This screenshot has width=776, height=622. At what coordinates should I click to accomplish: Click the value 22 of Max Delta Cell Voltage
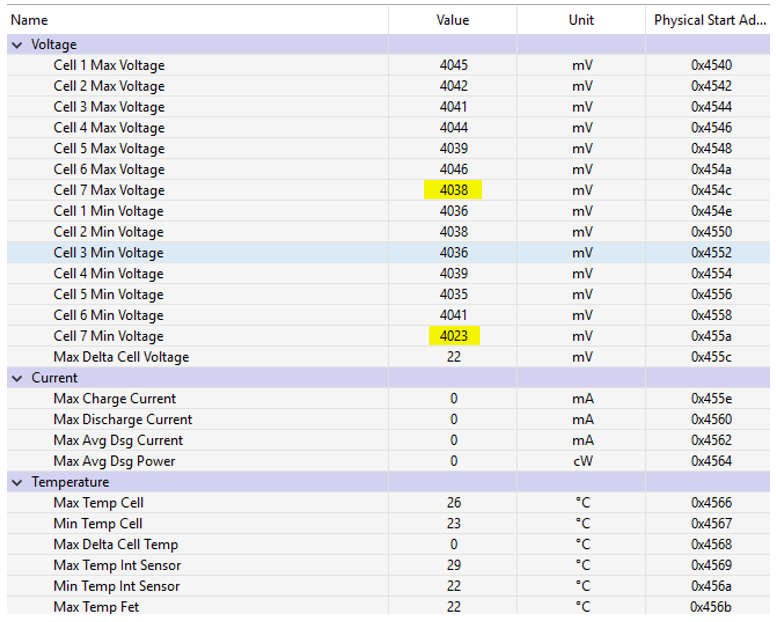[453, 357]
